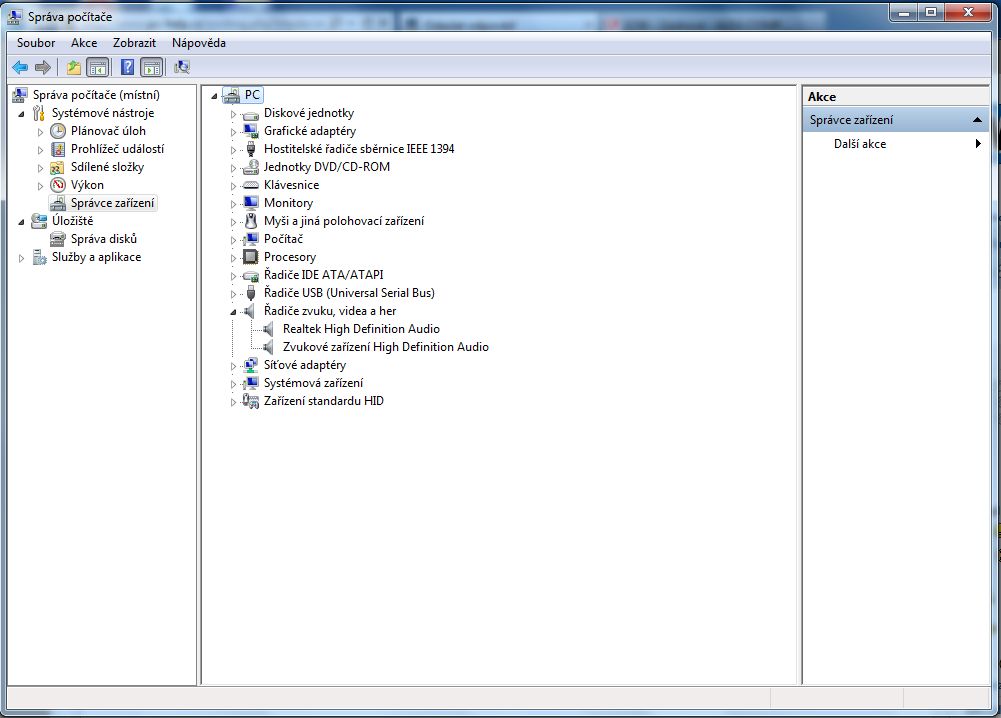Screen dimensions: 1001x718
Task: Expand the Služby a aplikace arrow
Action: [x=21, y=258]
